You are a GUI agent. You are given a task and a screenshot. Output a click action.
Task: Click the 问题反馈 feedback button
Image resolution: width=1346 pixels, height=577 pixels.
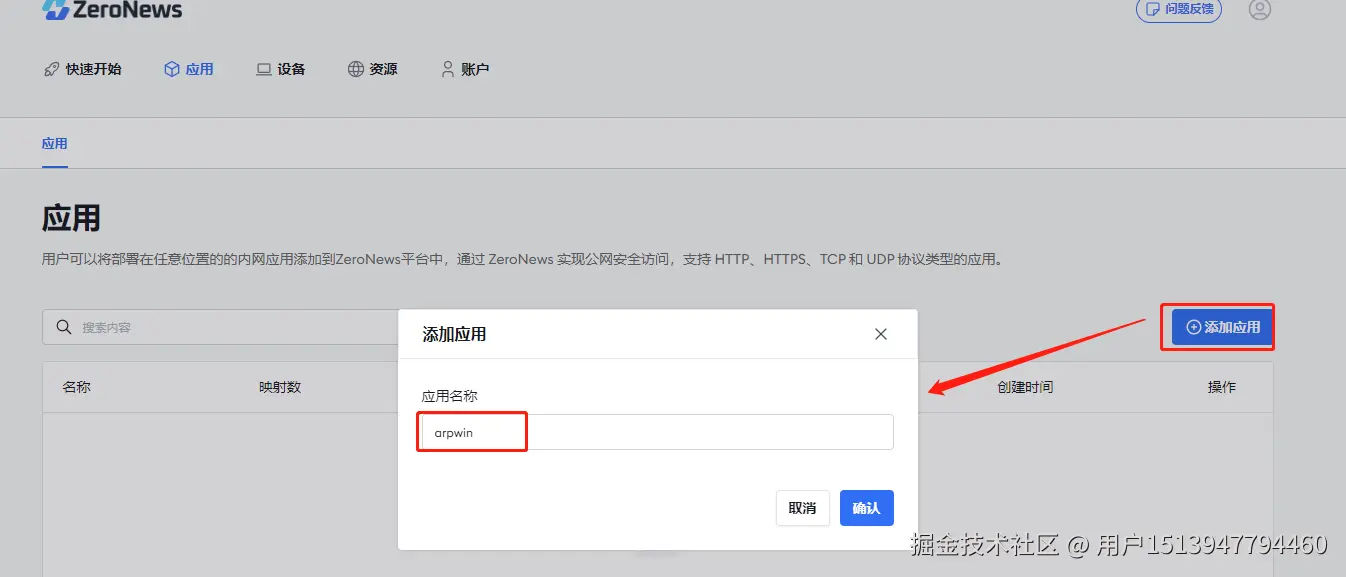(x=1178, y=9)
